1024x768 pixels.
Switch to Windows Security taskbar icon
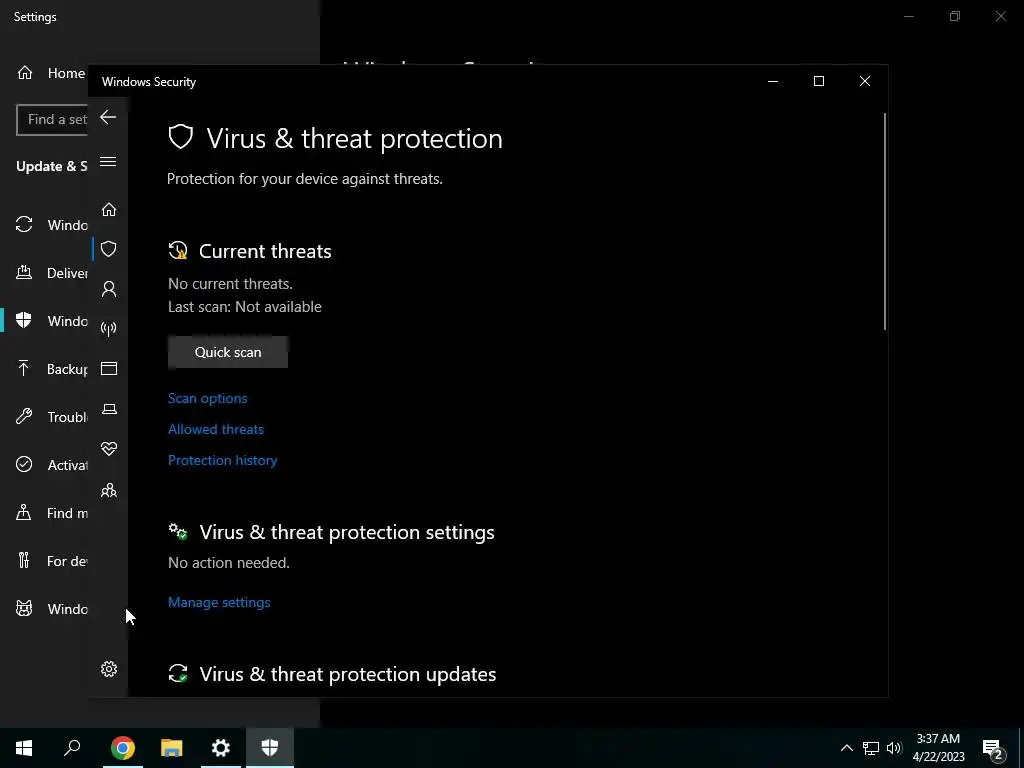(270, 748)
